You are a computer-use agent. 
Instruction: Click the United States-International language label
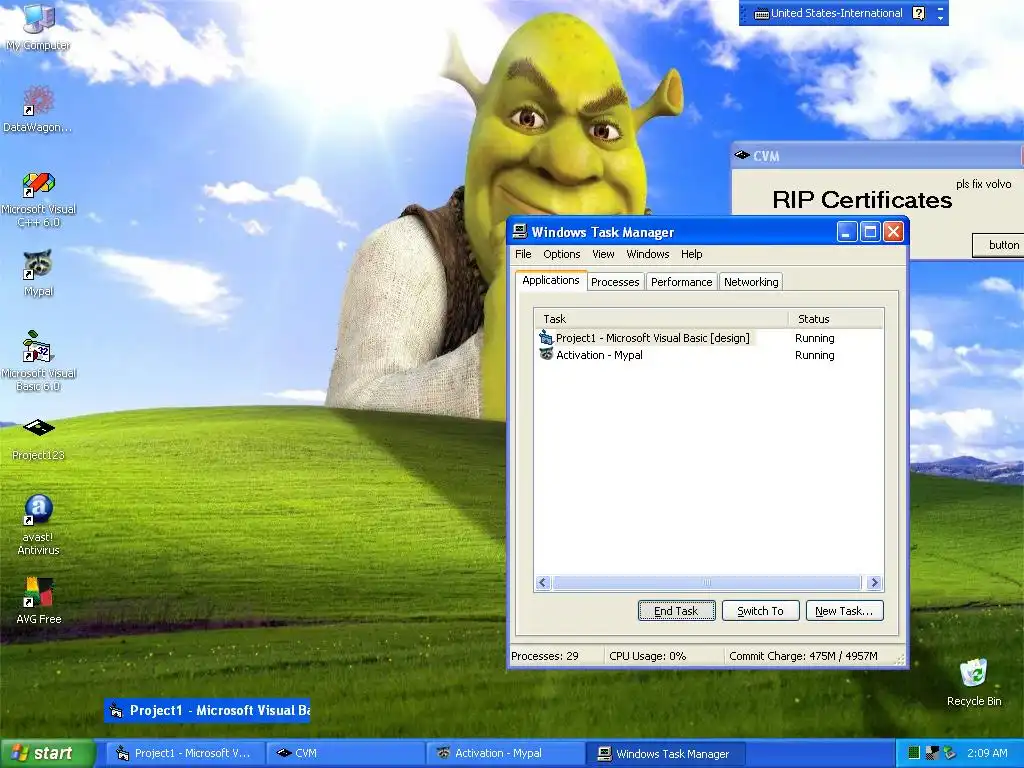pyautogui.click(x=837, y=13)
